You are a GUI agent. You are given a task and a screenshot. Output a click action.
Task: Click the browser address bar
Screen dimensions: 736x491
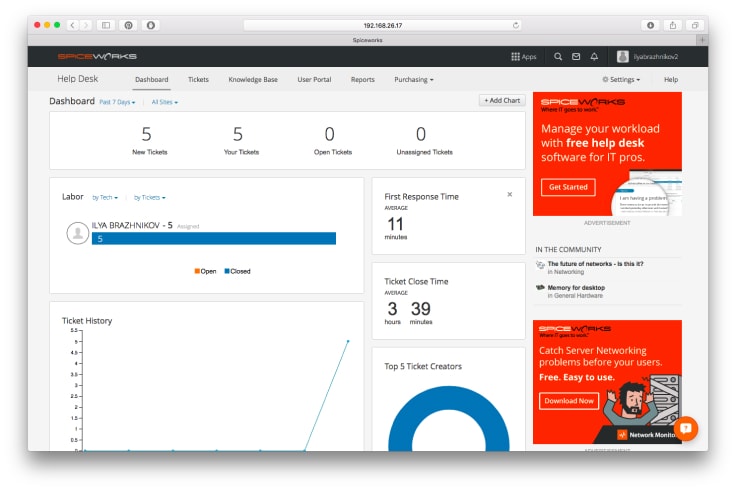pos(382,25)
